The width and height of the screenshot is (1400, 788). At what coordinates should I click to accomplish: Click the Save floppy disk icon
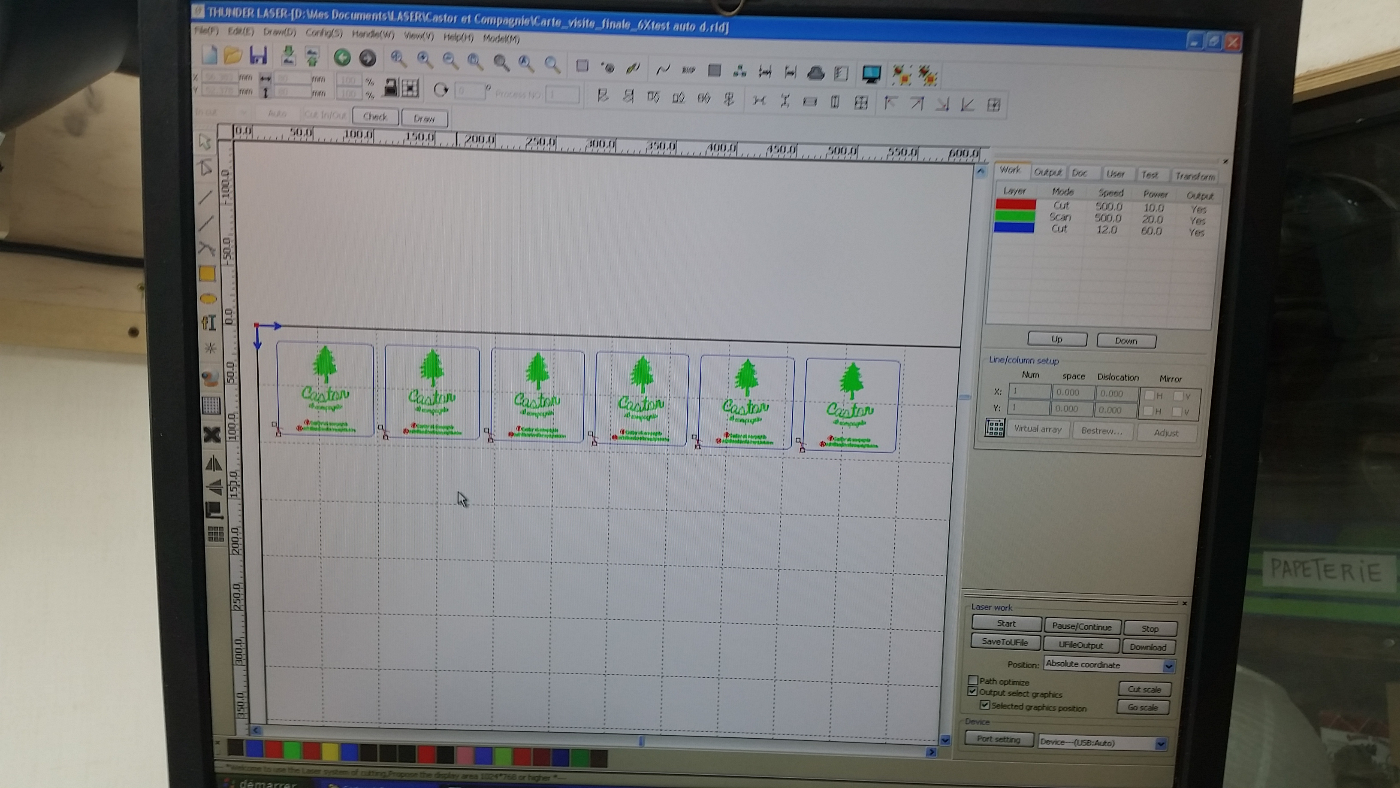[x=258, y=55]
